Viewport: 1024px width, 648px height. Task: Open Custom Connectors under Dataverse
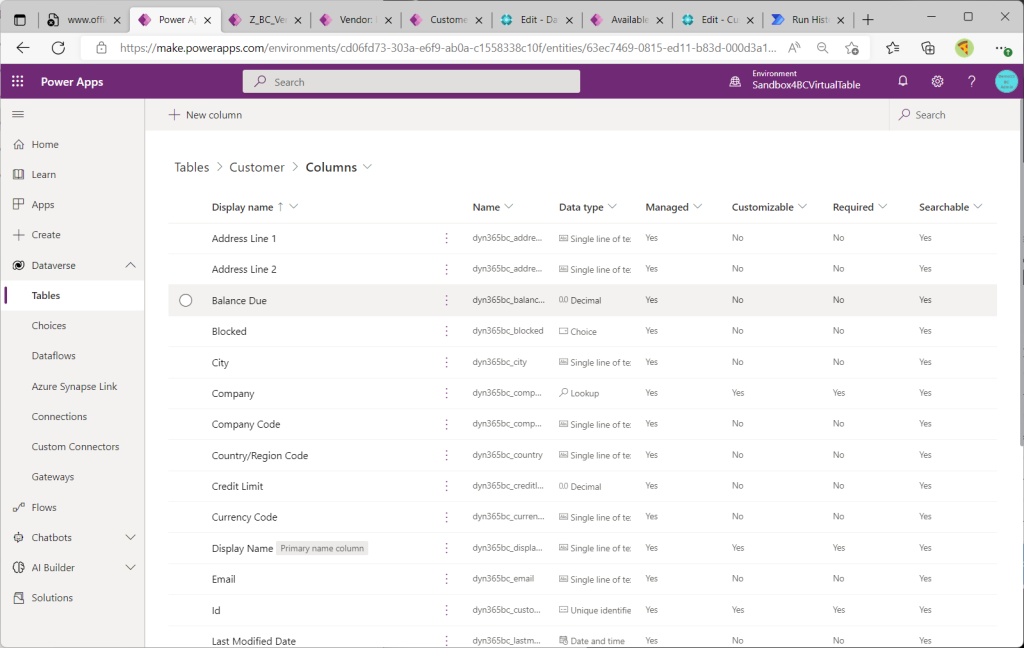coord(76,447)
